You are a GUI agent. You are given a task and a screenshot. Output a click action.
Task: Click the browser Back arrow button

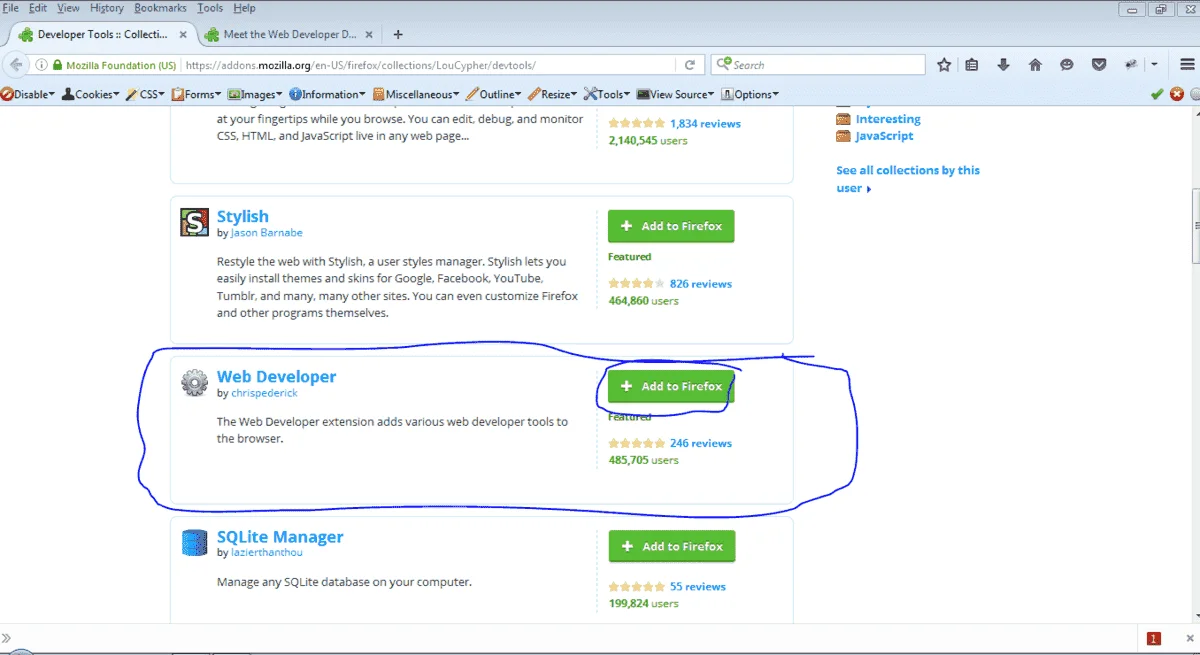tap(16, 65)
